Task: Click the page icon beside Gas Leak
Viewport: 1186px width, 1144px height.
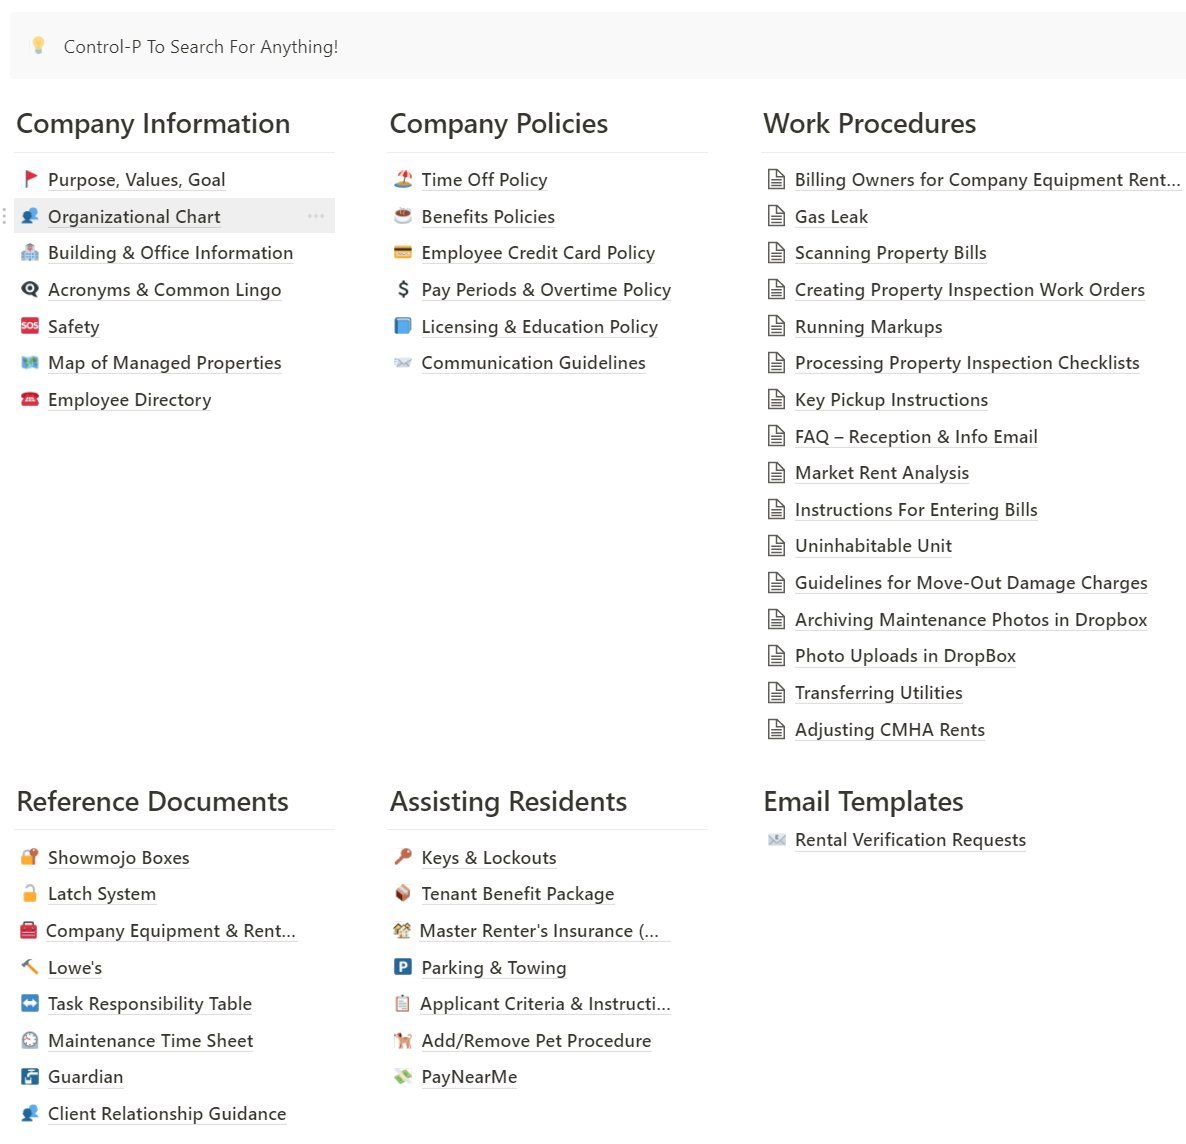Action: [x=777, y=216]
